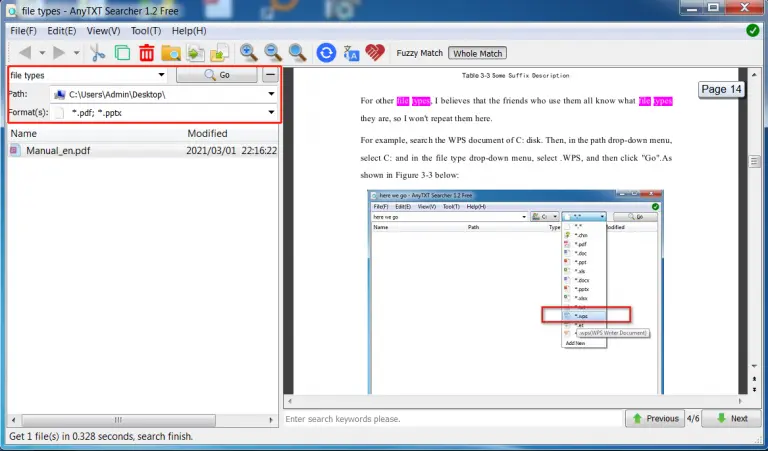Zoom in with the plus magnifier

click(249, 52)
